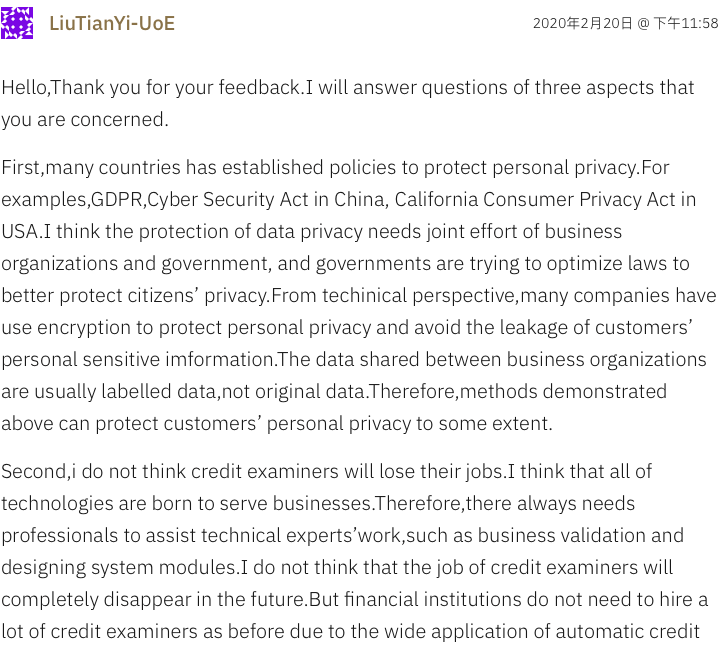The height and width of the screenshot is (649, 722).
Task: Click the "Hello,Thank you for your feedback" sentence
Action: [152, 87]
